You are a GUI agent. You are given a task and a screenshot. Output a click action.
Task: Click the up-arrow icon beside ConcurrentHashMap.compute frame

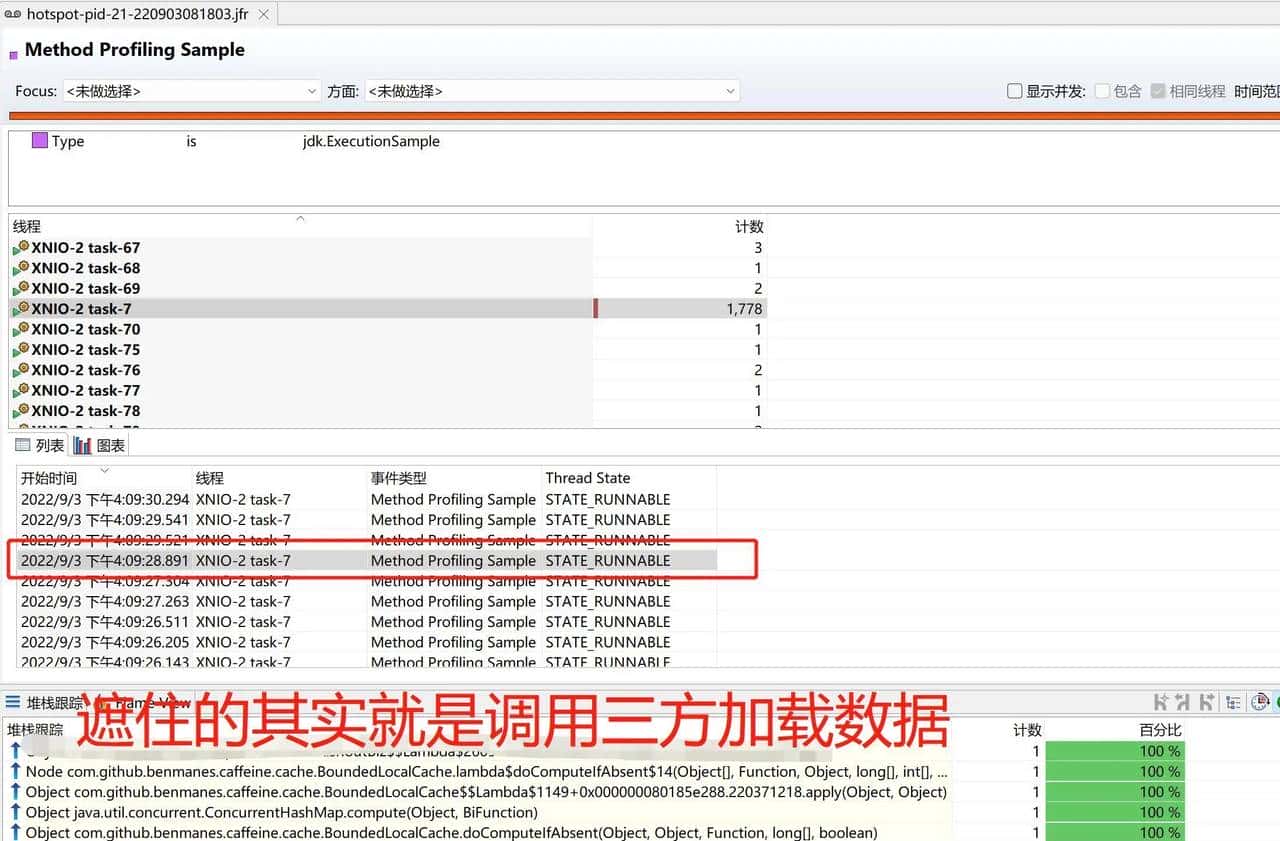[x=15, y=812]
